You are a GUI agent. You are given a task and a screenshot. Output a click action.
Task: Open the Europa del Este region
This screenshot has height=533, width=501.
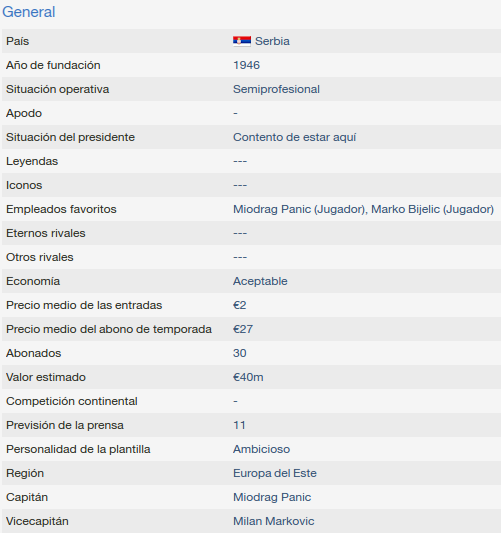tap(275, 473)
